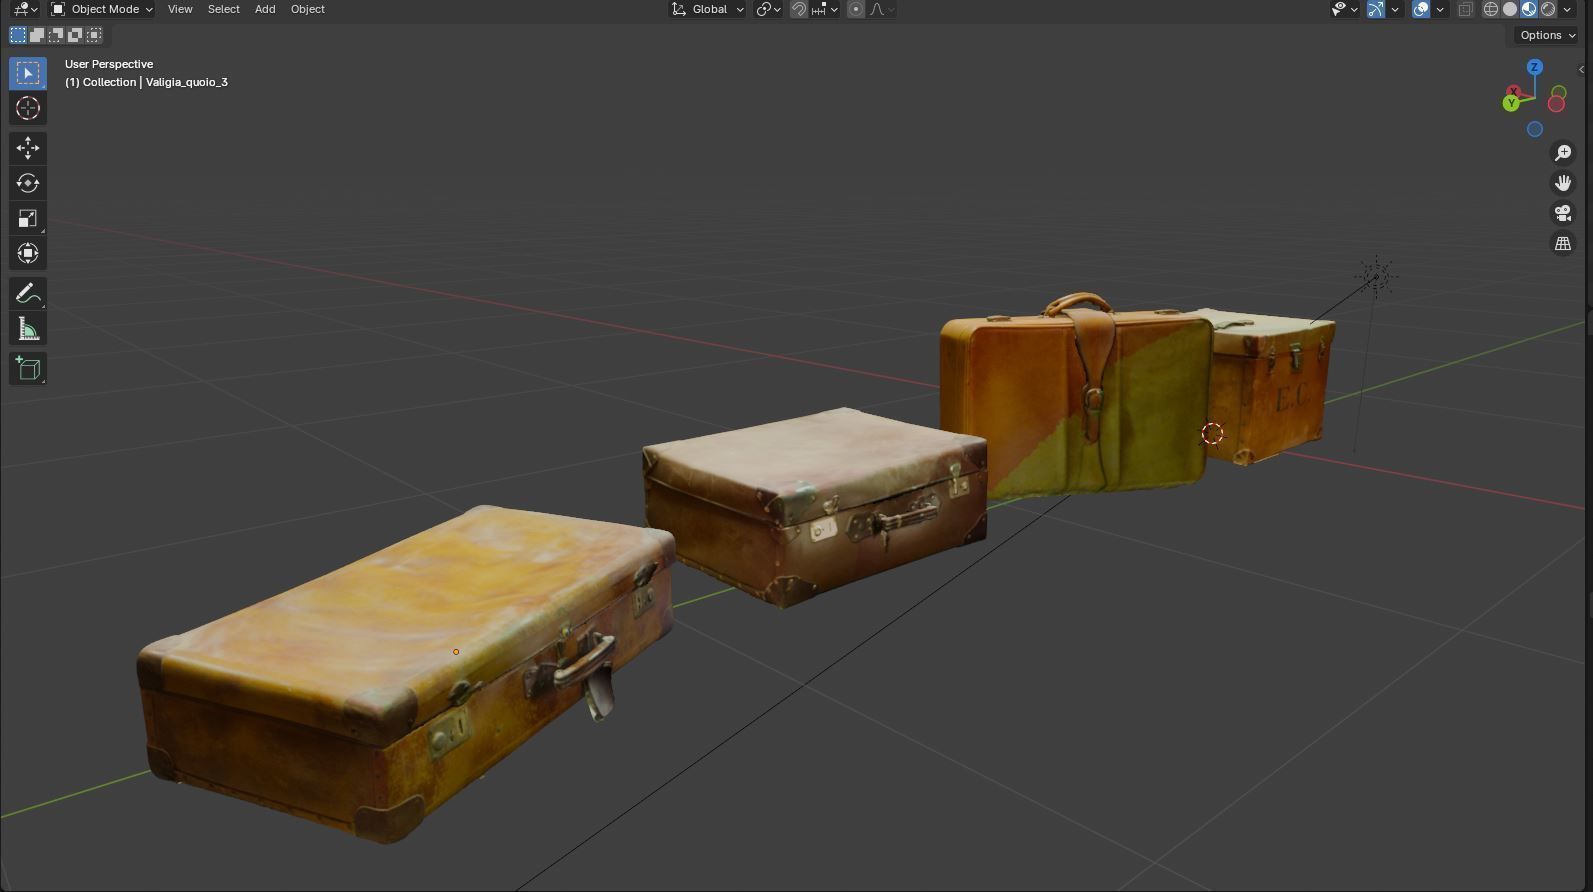Open the pivot point dropdown
This screenshot has width=1593, height=892.
tap(769, 9)
